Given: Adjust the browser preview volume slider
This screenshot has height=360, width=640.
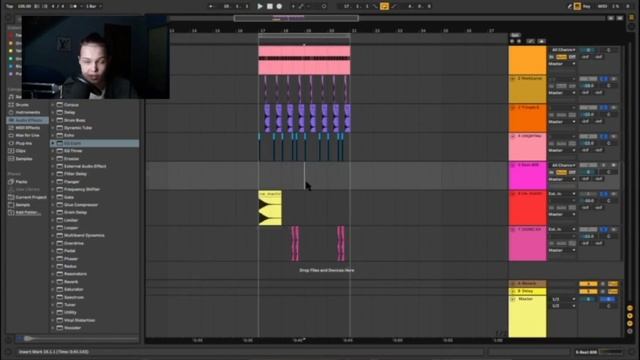Looking at the screenshot, I should 81,338.
